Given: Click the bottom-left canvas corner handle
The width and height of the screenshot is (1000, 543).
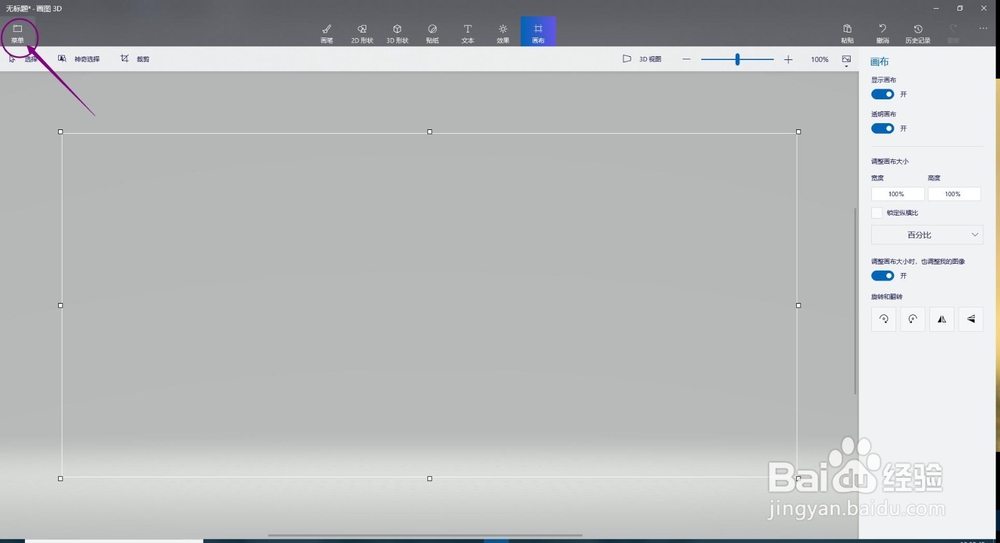Looking at the screenshot, I should 61,479.
